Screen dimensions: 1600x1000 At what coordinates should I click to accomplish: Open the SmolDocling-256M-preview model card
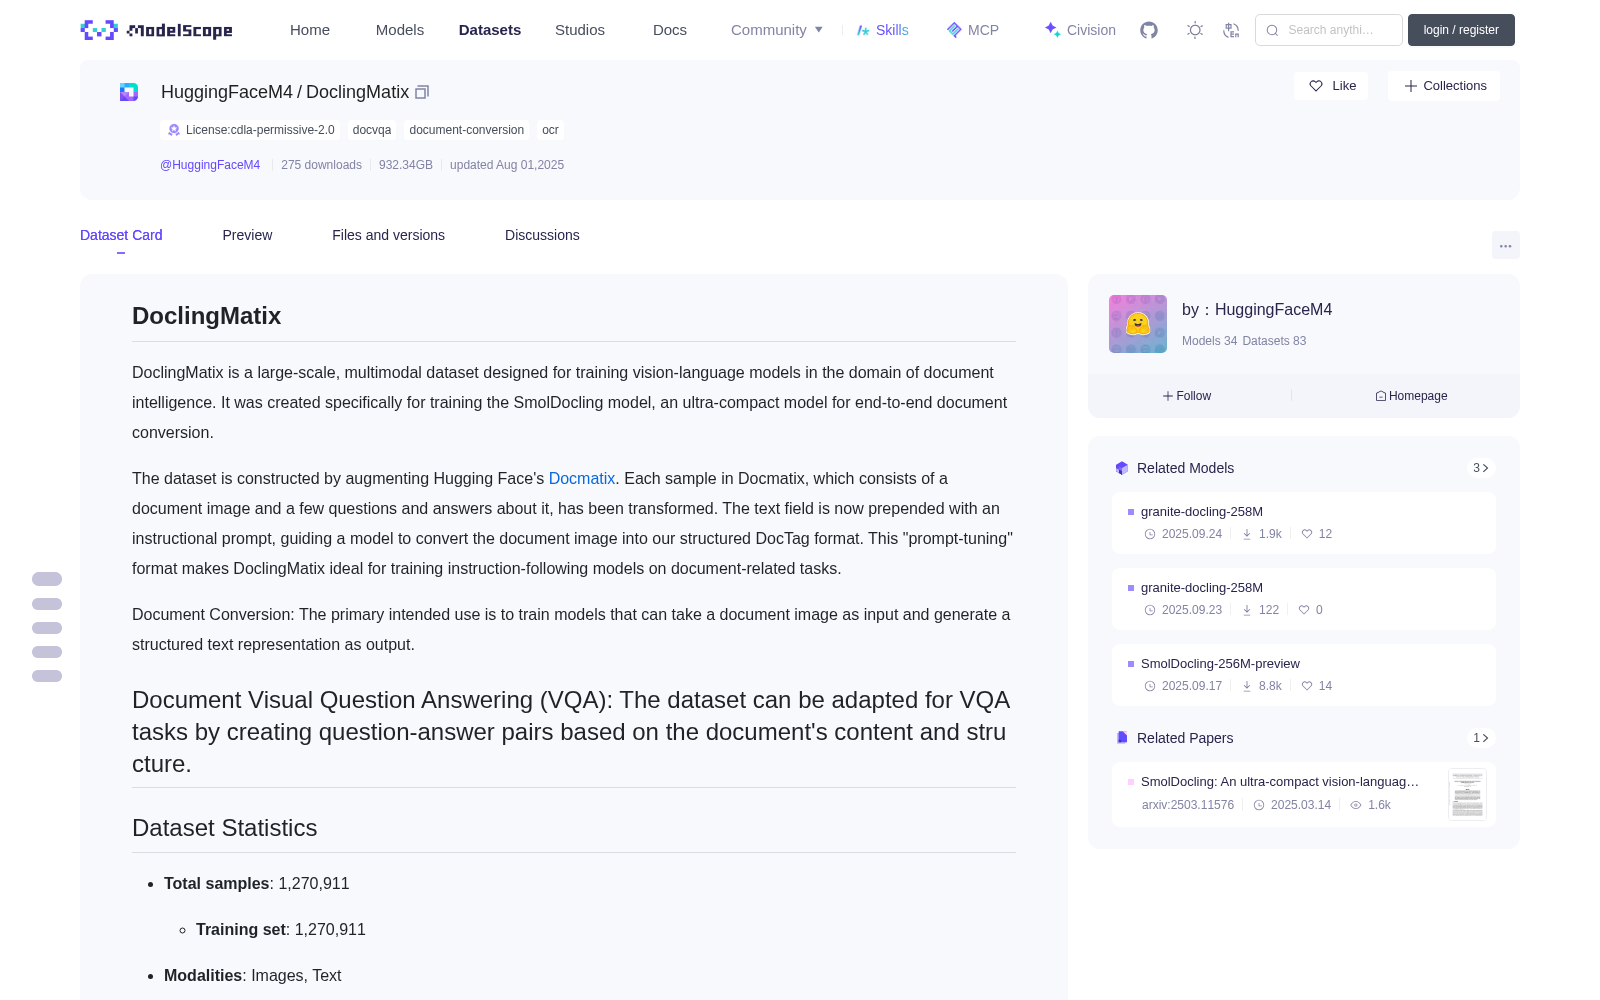1304,675
